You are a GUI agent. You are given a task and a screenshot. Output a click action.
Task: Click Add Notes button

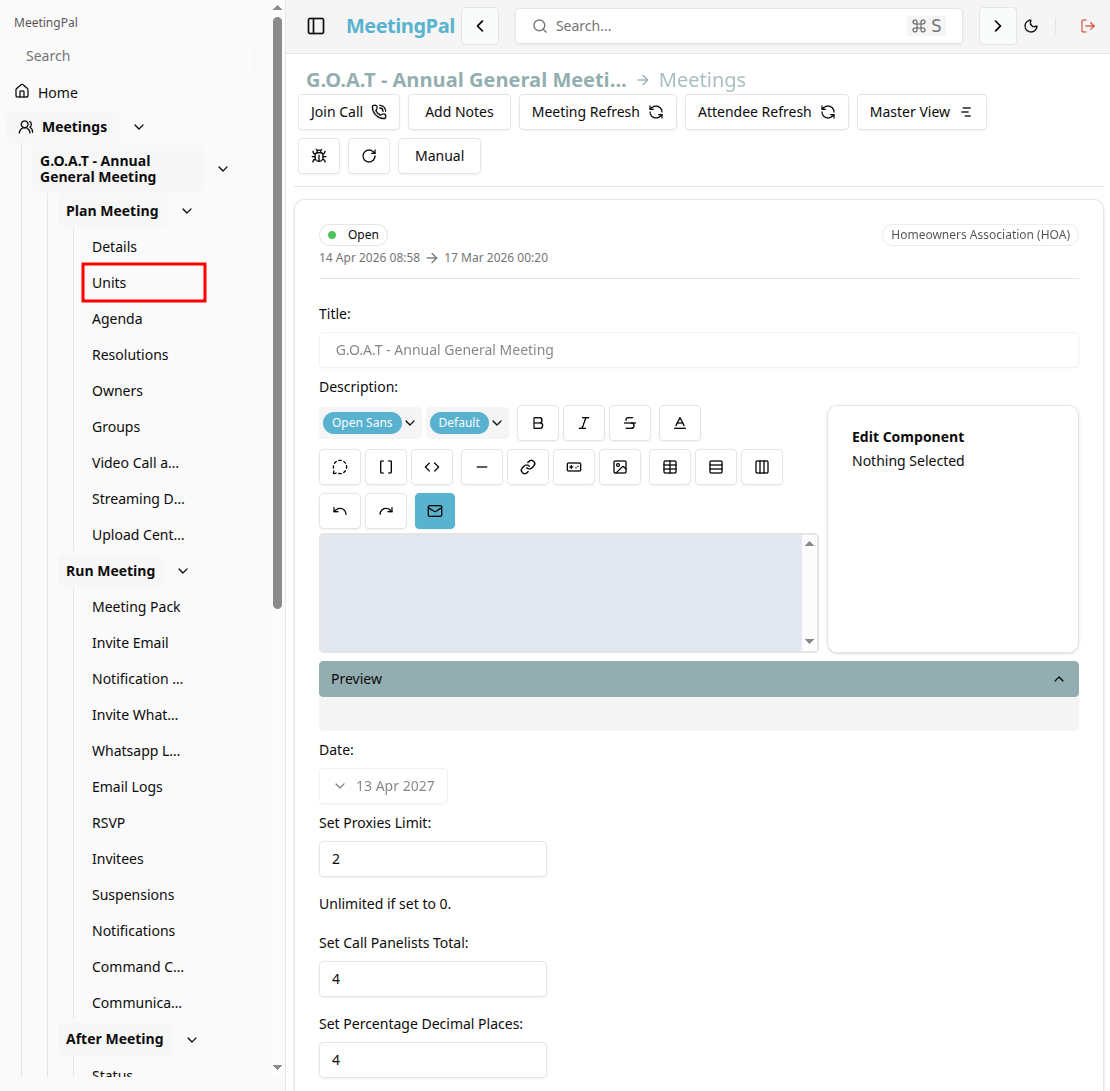[x=459, y=112]
